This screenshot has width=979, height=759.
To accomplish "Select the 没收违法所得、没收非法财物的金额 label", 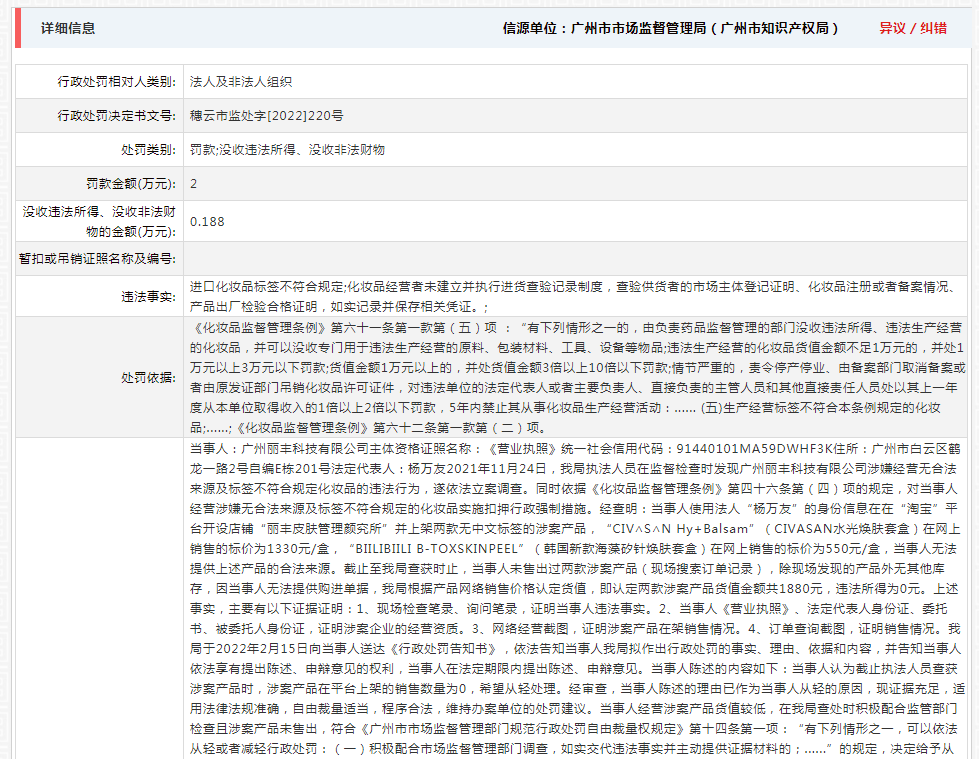I will (100, 221).
